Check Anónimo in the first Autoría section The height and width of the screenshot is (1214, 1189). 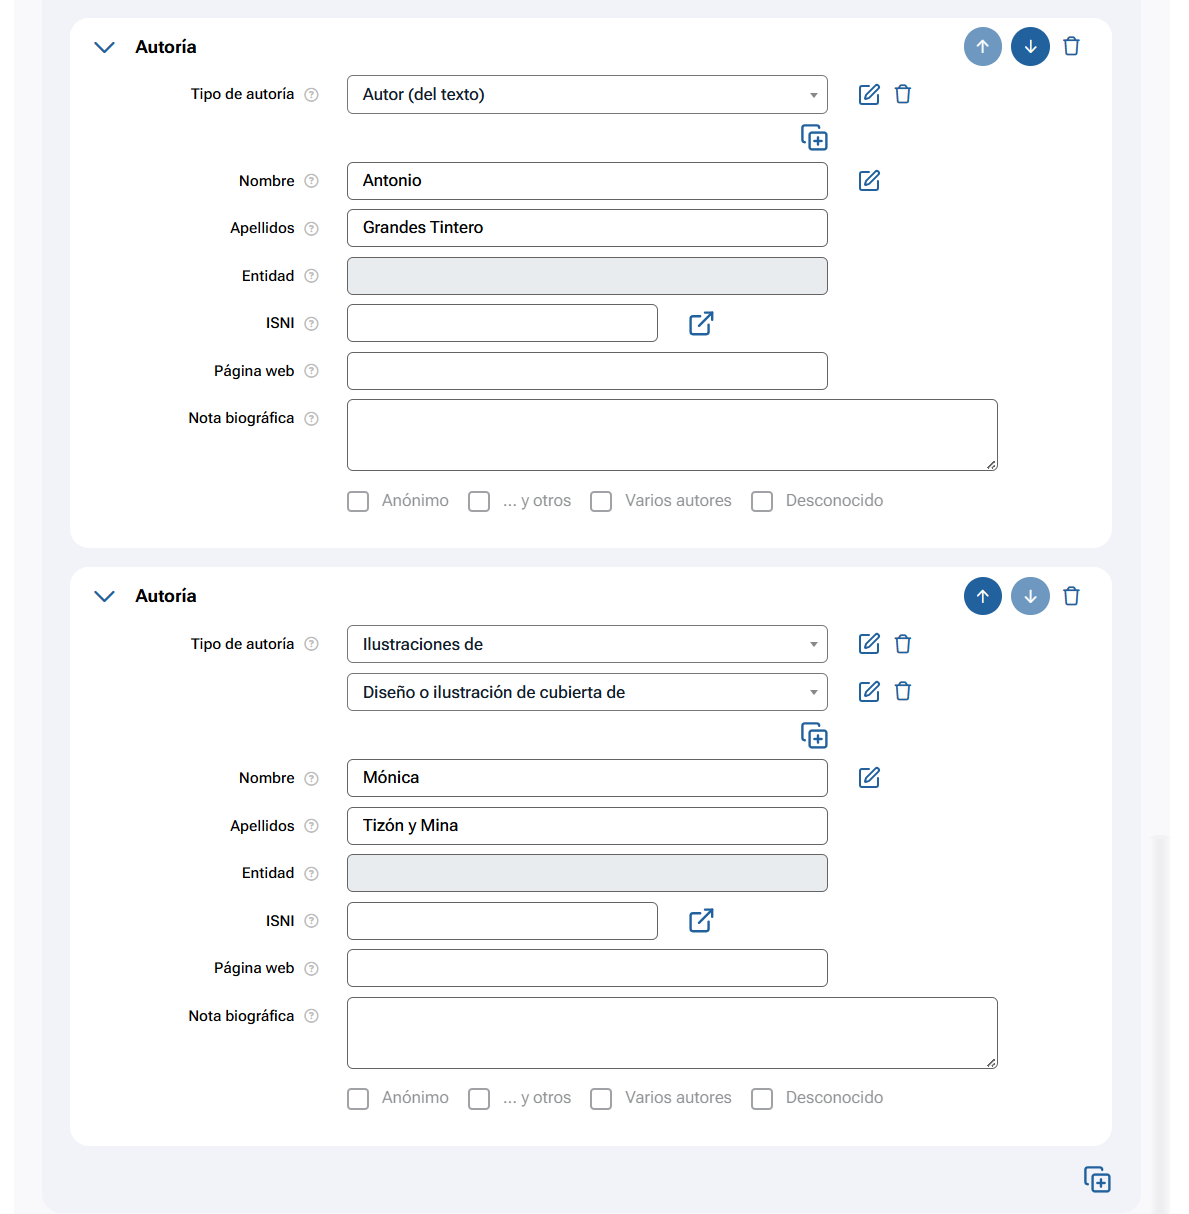pyautogui.click(x=358, y=501)
